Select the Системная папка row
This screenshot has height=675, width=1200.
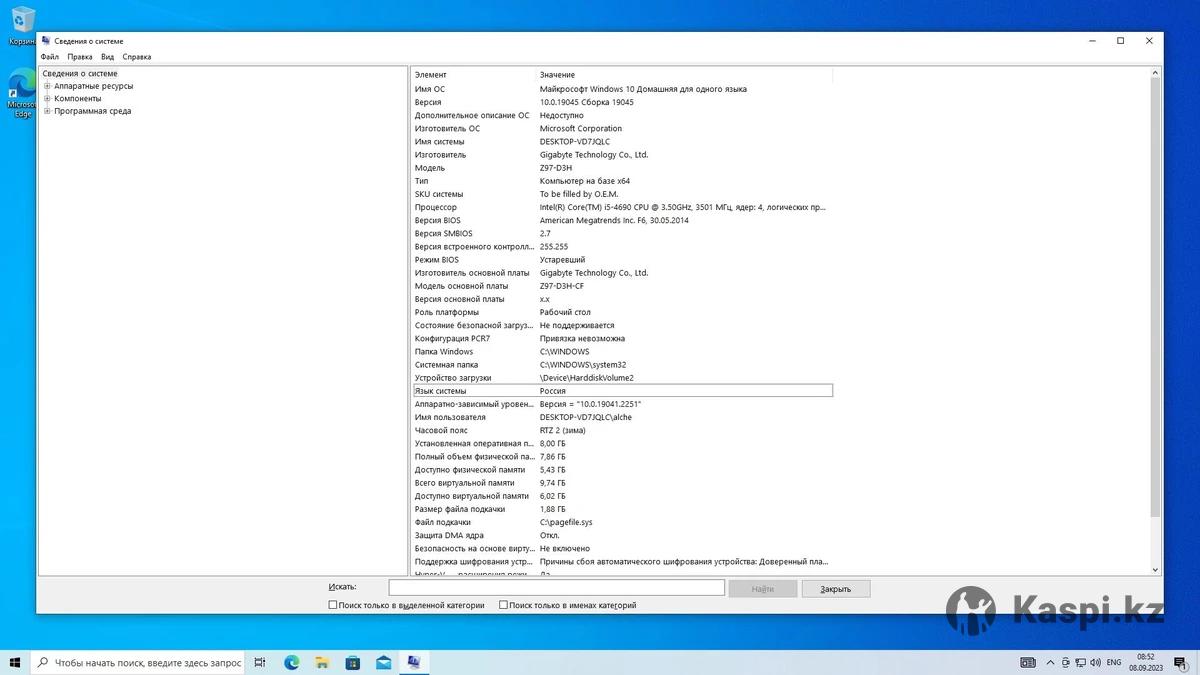click(622, 365)
